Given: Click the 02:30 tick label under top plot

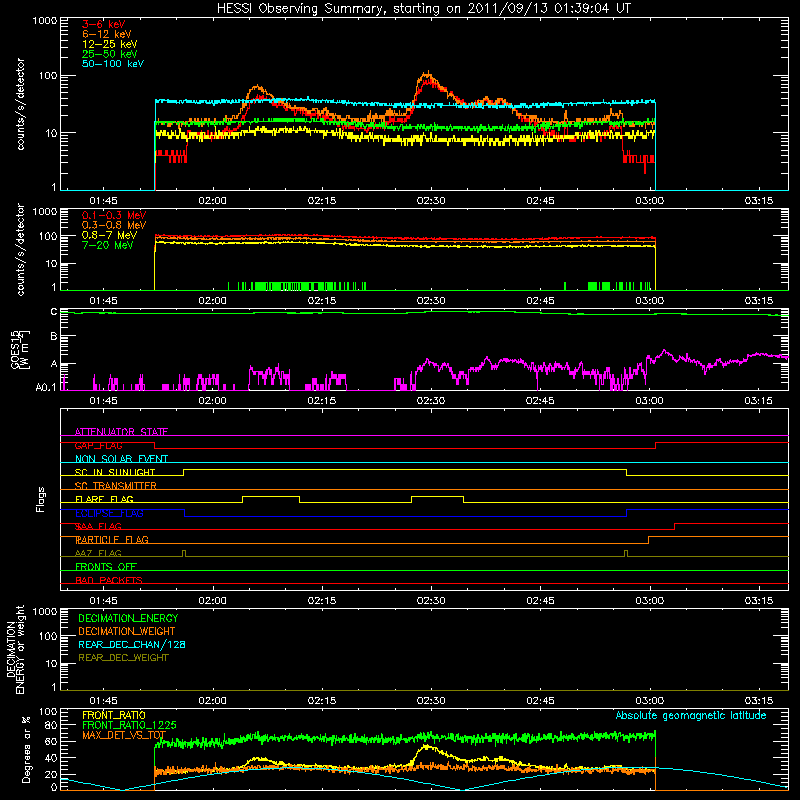Looking at the screenshot, I should coord(431,201).
